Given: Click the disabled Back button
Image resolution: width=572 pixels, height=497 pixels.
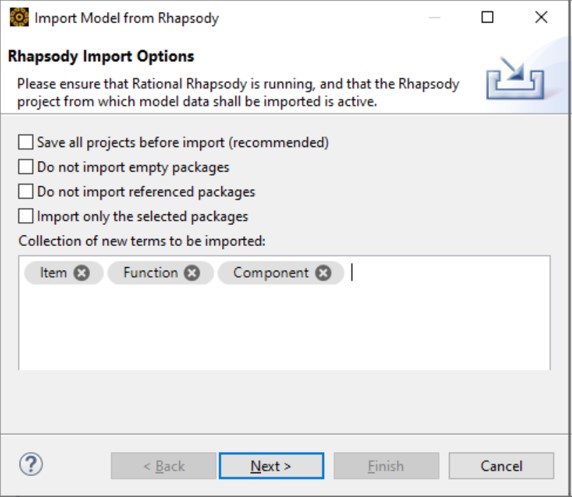Looking at the screenshot, I should click(x=164, y=466).
